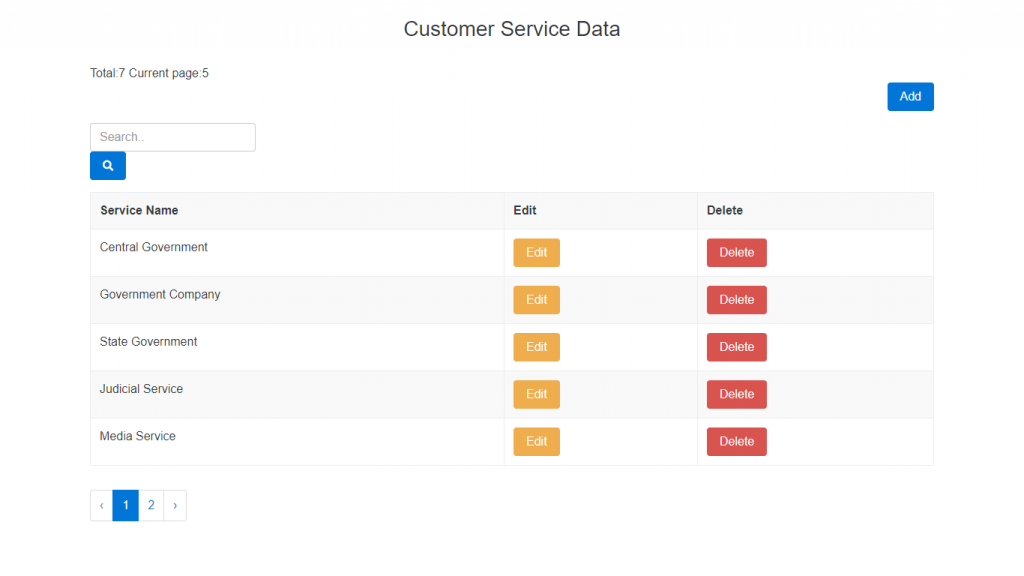Click the previous page arrow
The height and width of the screenshot is (576, 1024).
[101, 506]
